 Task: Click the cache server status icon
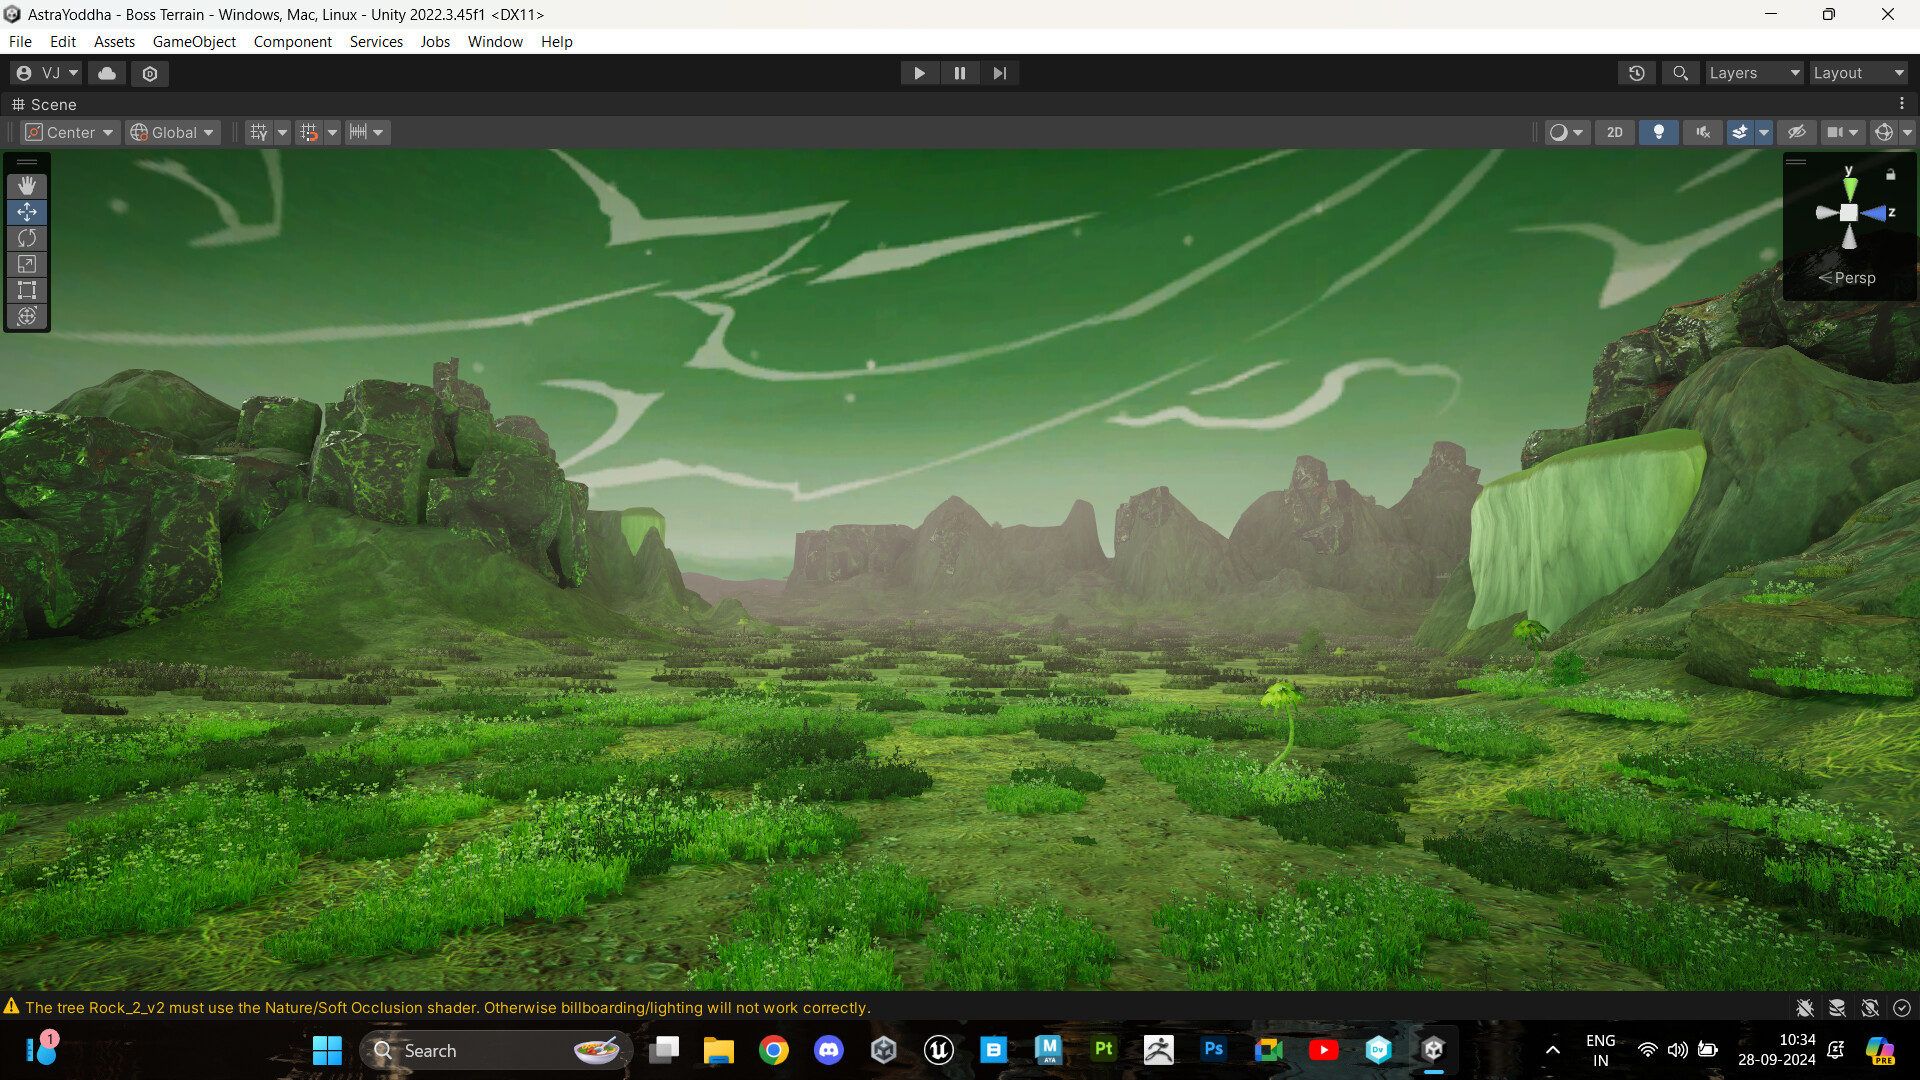pos(1837,1008)
